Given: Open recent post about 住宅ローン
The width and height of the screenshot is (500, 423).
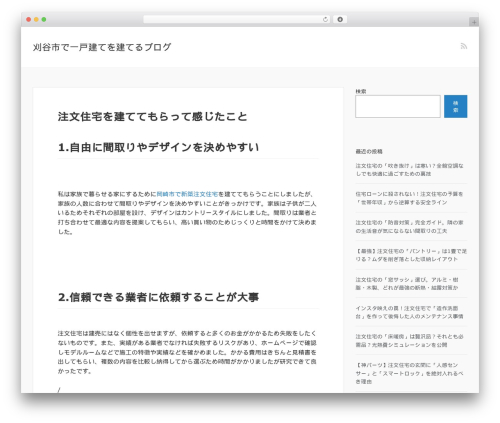Looking at the screenshot, I should pyautogui.click(x=409, y=198).
